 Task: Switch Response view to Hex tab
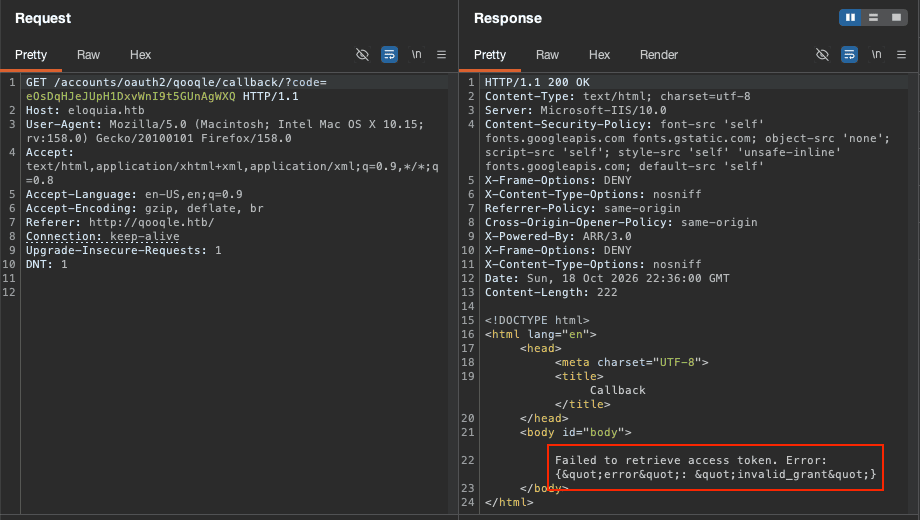point(599,55)
